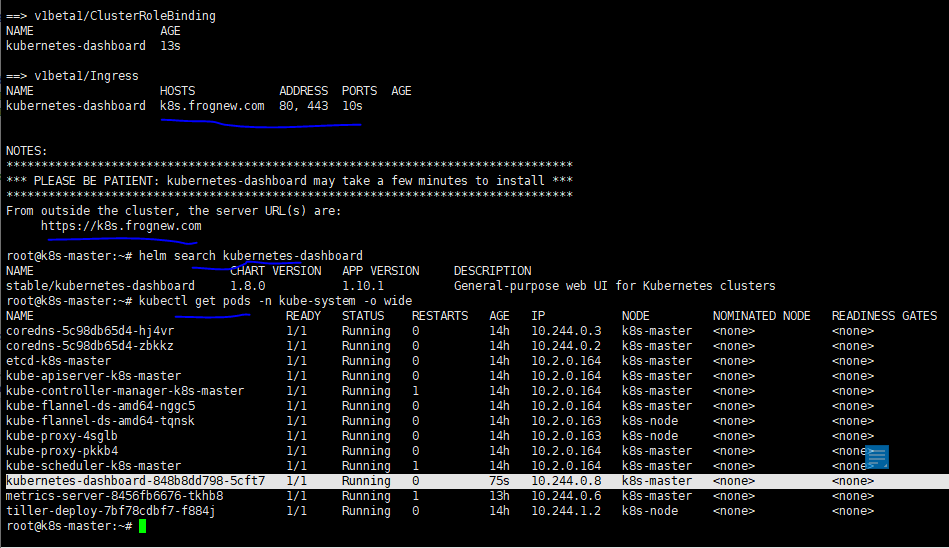Click the "helm search kubernetes-dashboard" command
949x548 pixels.
(x=251, y=256)
